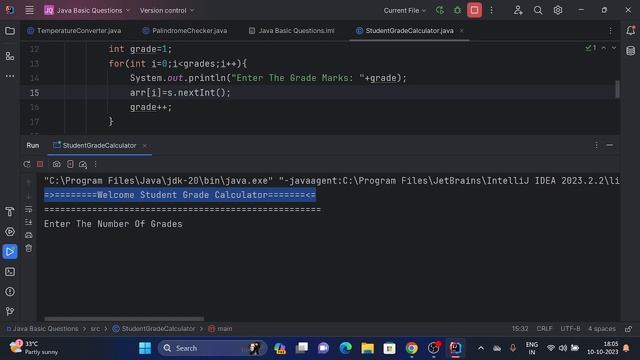Screen dimensions: 640x360
Task: Select StudentGradeCalculator run tab
Action: point(99,145)
